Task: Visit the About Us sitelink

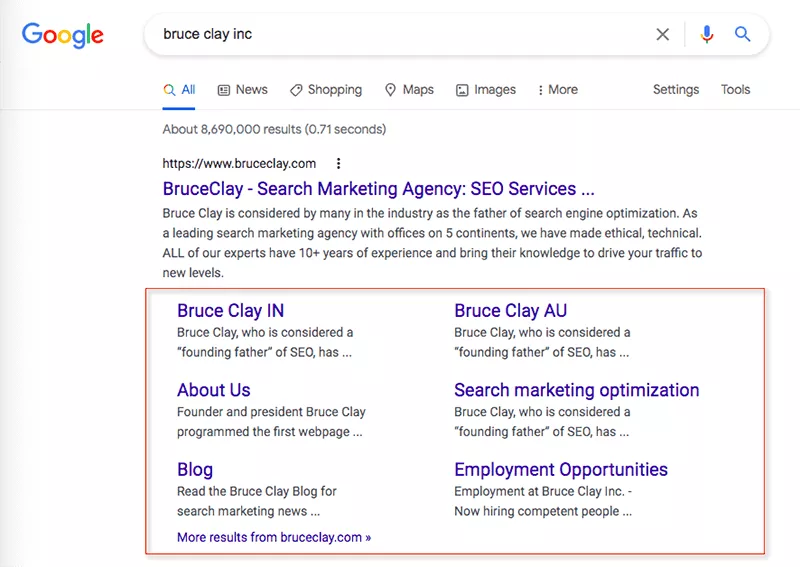Action: 213,390
